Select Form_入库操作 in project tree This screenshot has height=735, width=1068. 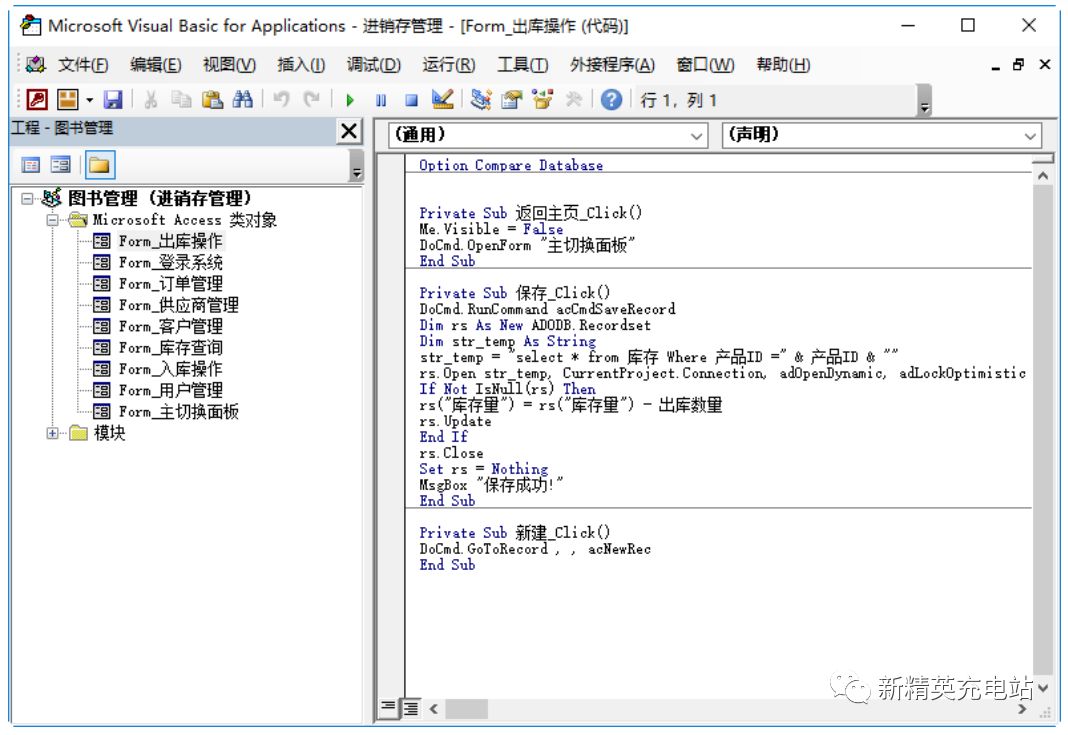point(170,369)
